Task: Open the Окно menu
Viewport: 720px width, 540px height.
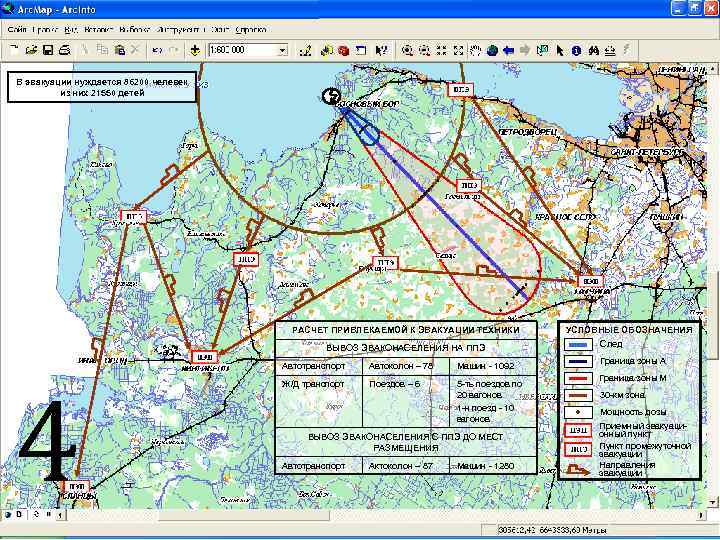Action: click(220, 30)
